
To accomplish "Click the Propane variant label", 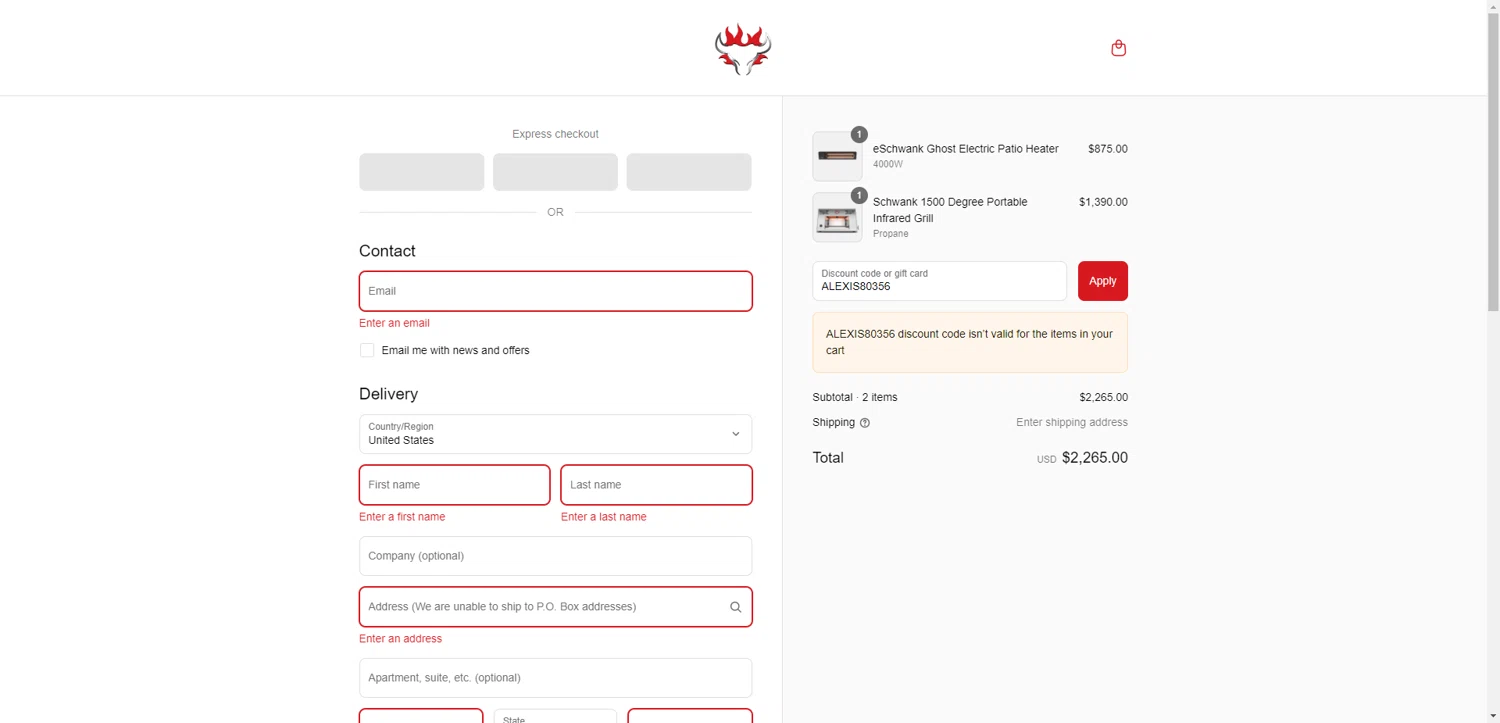I will coord(891,234).
